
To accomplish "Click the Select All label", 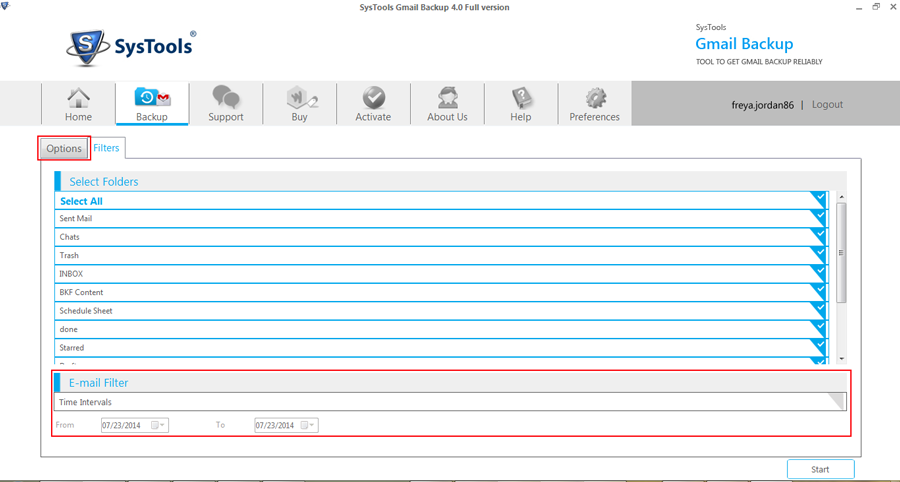I will (82, 201).
